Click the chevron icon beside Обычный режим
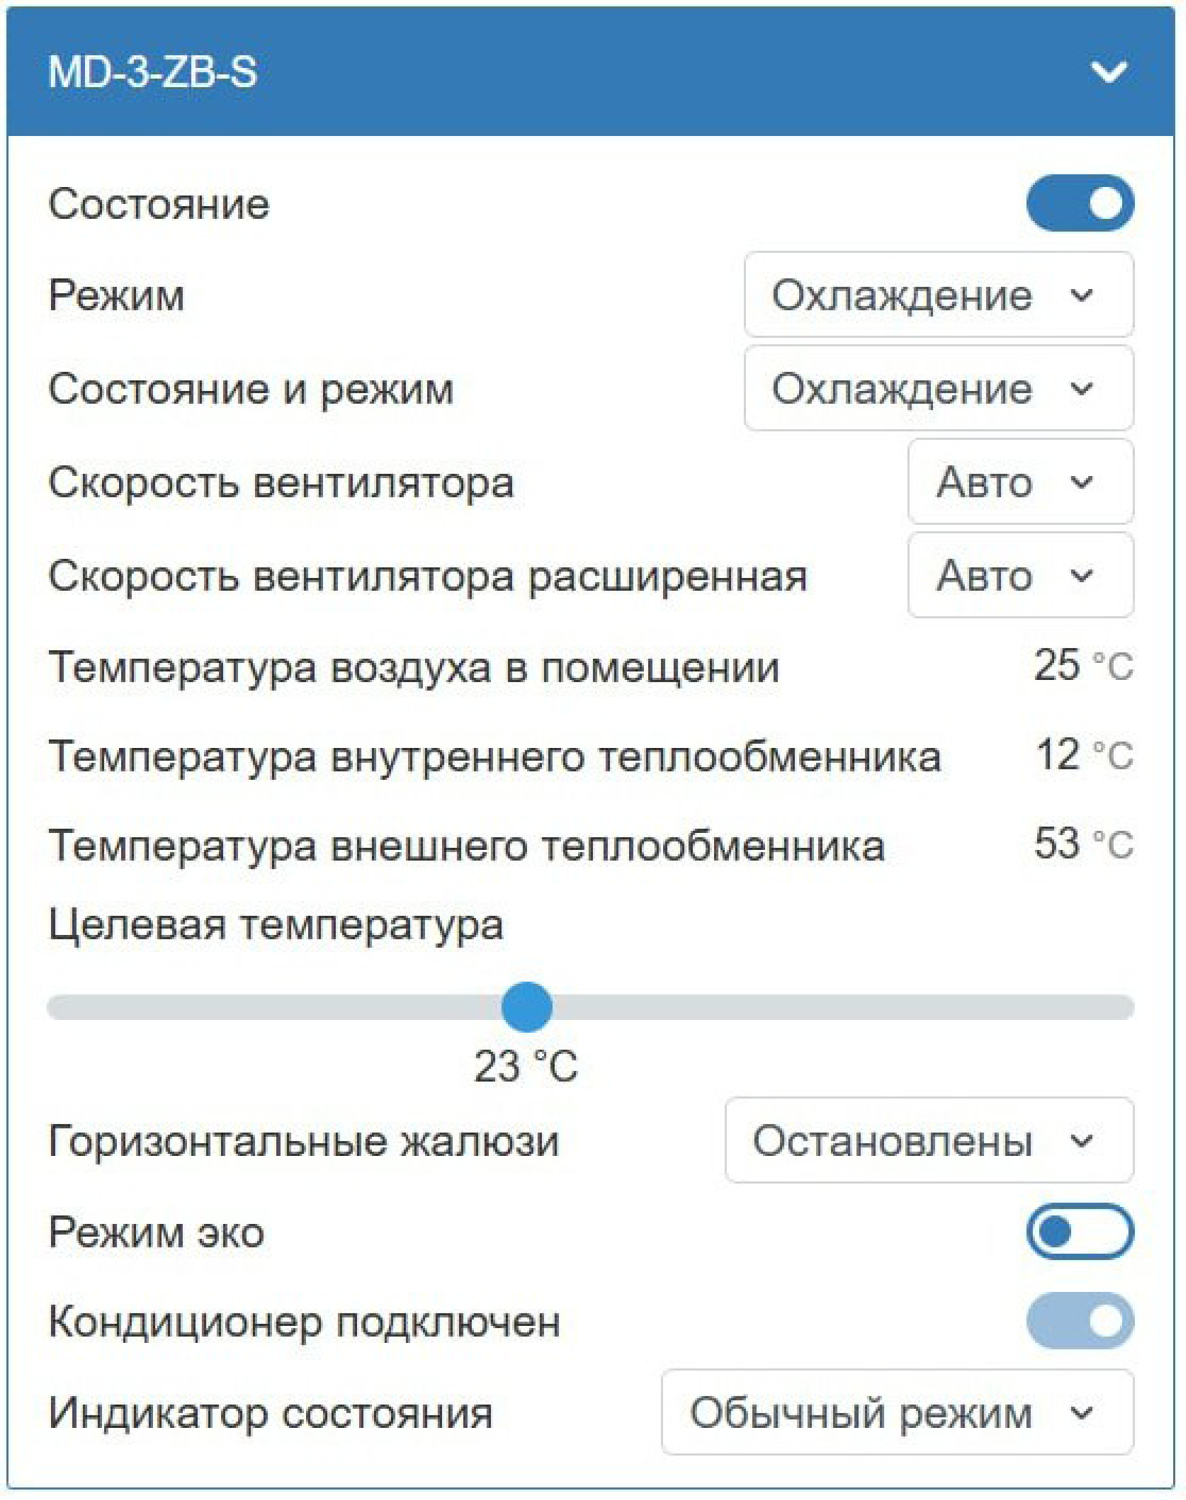The height and width of the screenshot is (1500, 1186). [1080, 1411]
